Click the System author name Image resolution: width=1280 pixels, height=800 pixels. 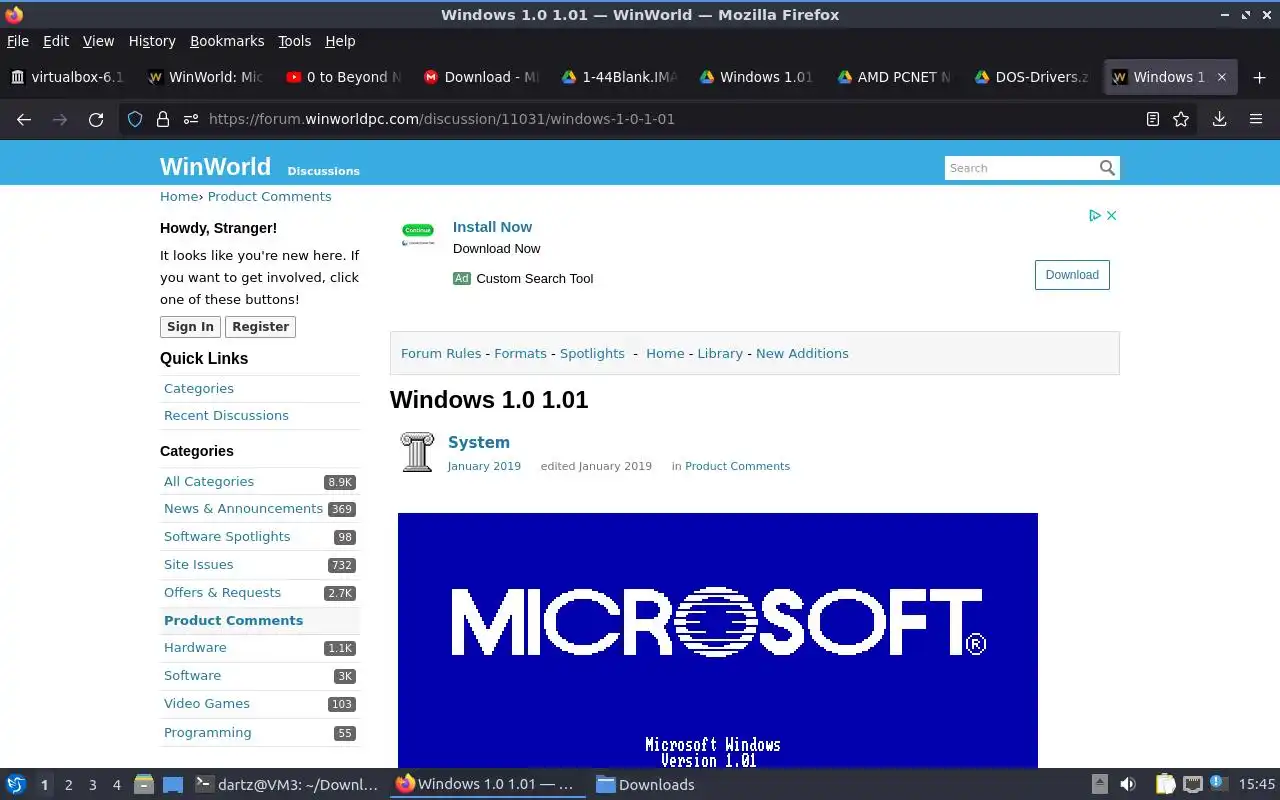coord(479,442)
